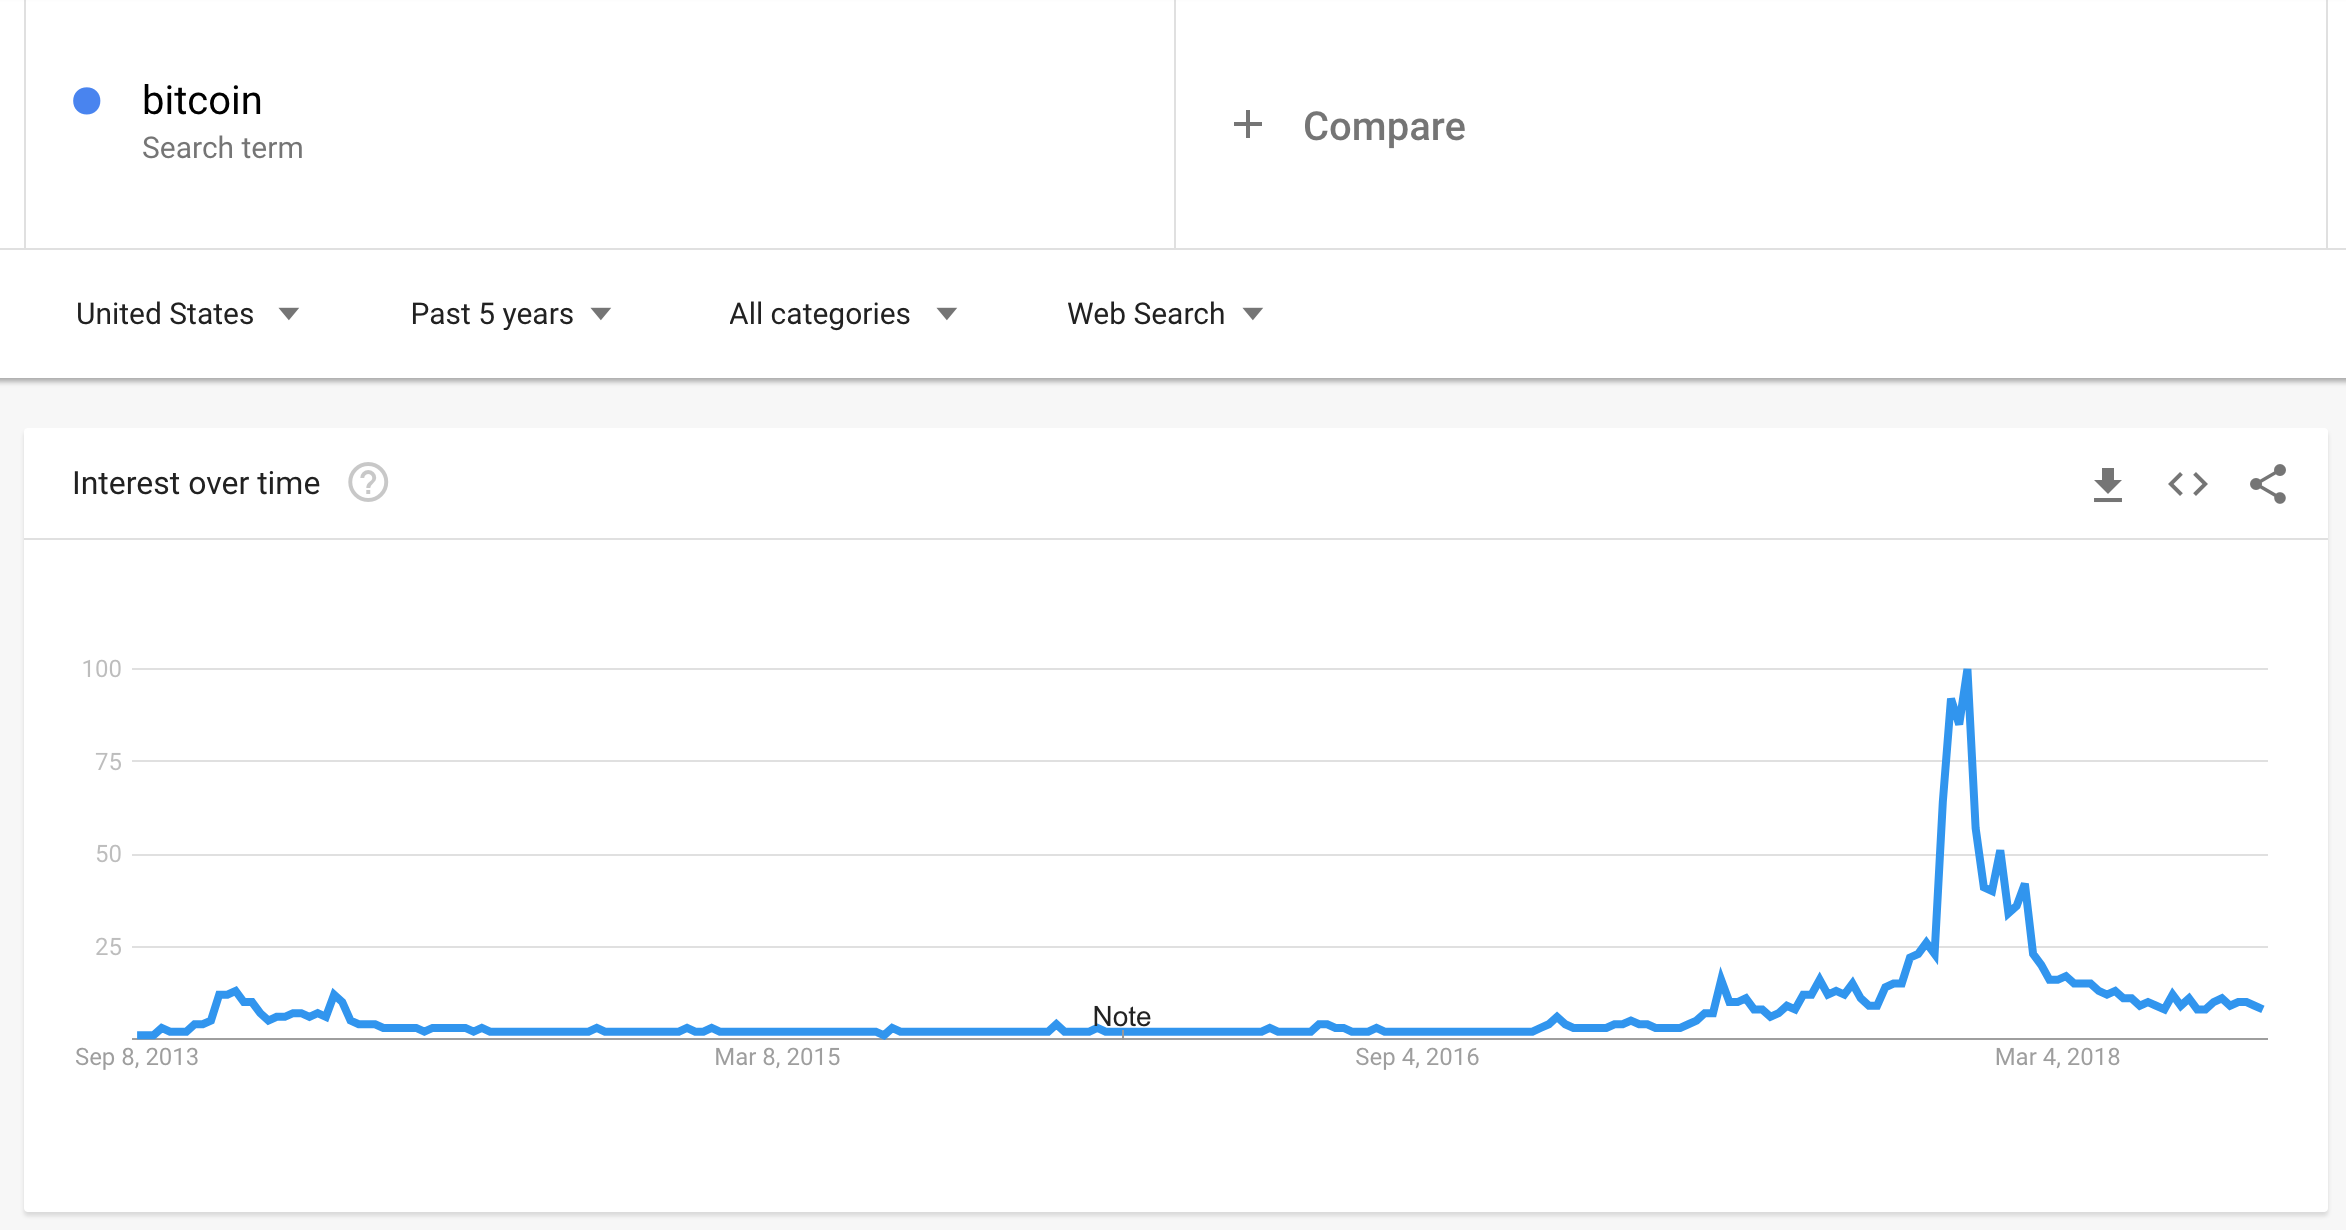Download the interest over time CSV
Viewport: 2346px width, 1230px height.
click(2107, 485)
